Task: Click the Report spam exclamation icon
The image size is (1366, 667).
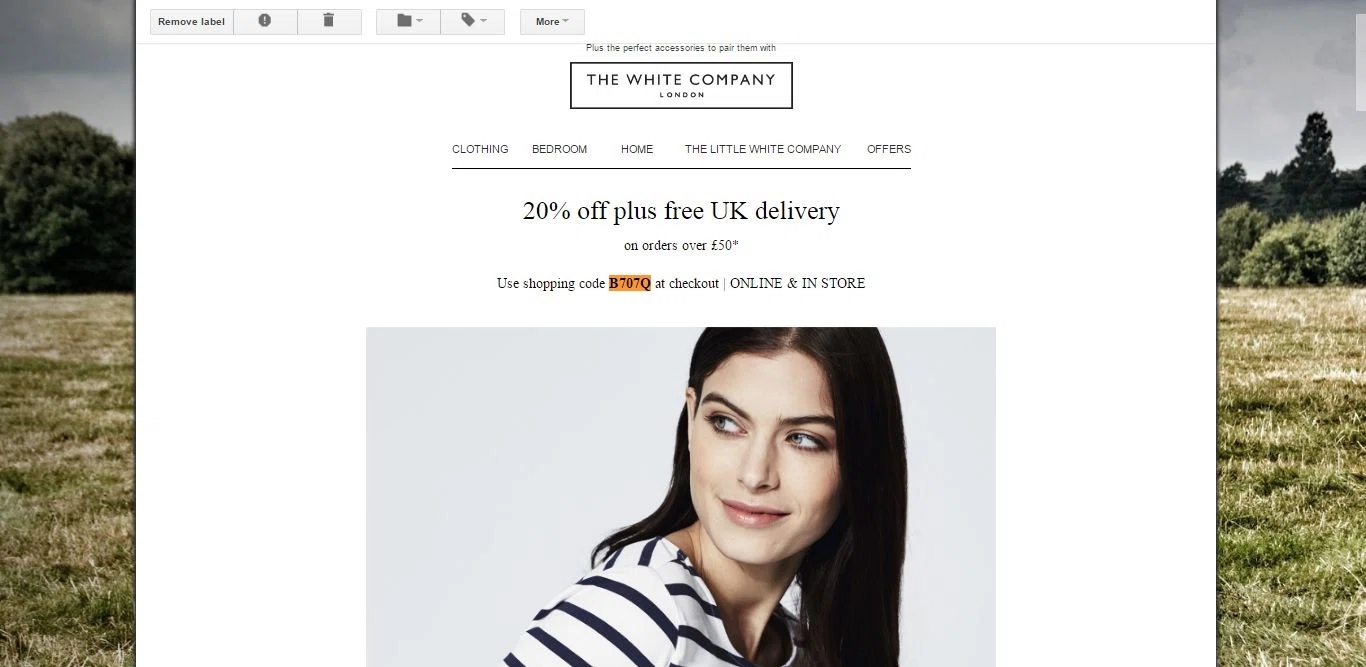Action: (x=265, y=21)
